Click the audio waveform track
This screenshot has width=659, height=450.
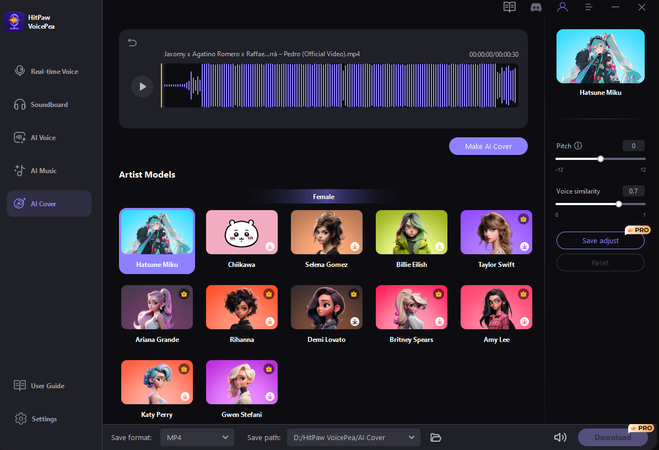340,86
